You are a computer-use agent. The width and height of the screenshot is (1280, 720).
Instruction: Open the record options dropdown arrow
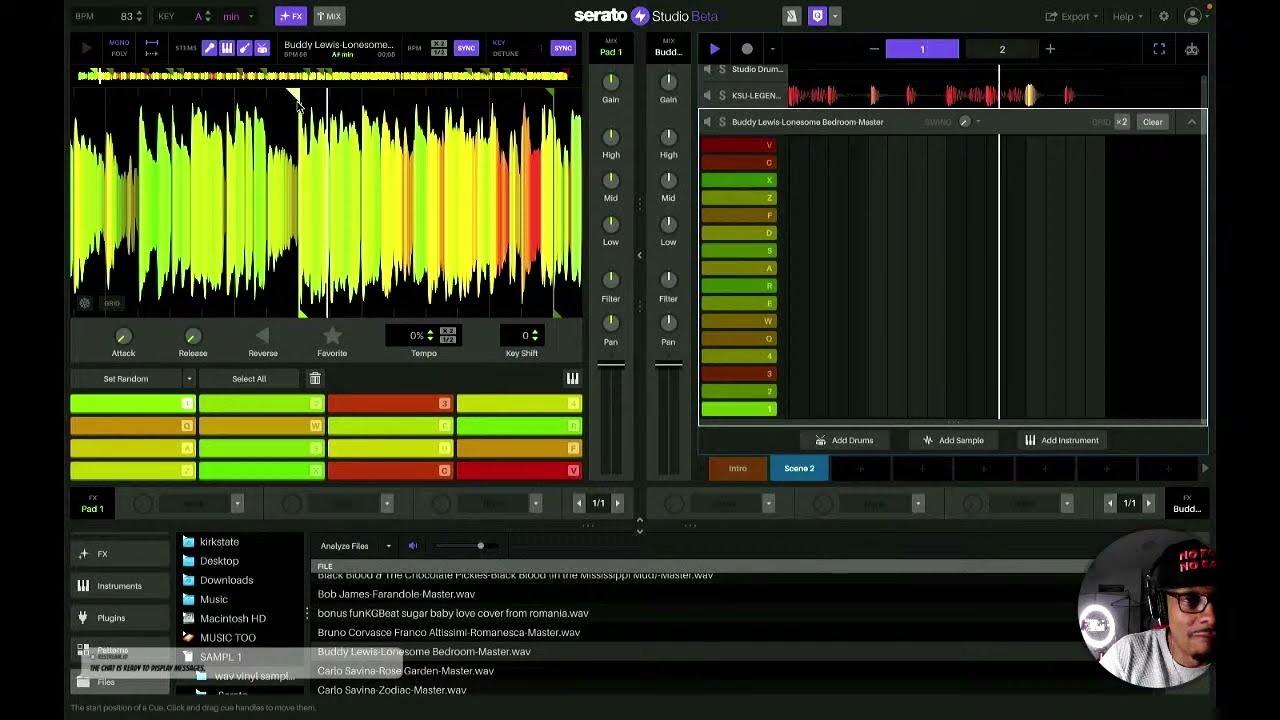772,49
